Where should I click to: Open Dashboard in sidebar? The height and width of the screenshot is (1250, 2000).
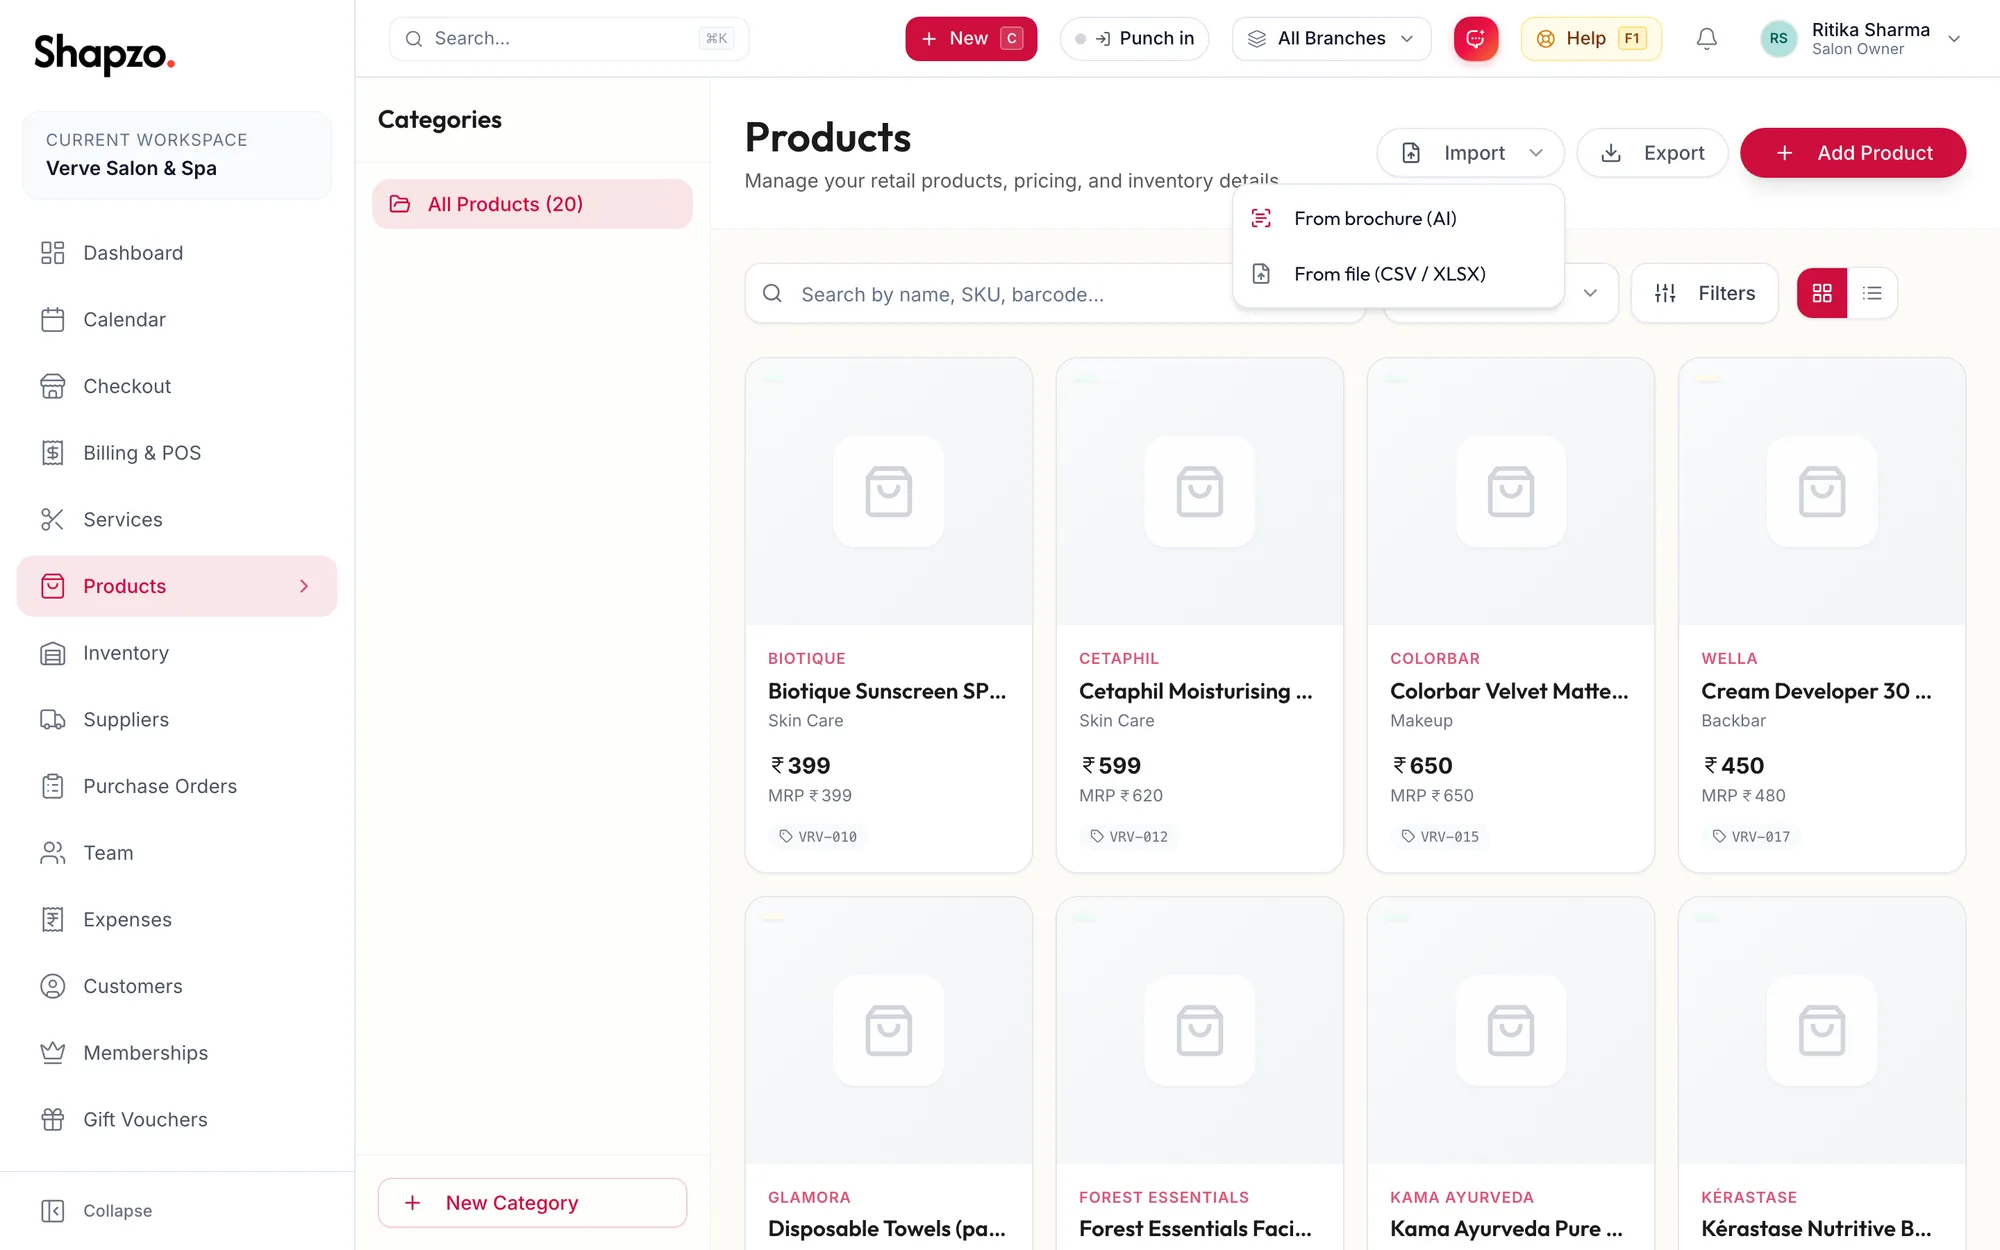pyautogui.click(x=177, y=253)
